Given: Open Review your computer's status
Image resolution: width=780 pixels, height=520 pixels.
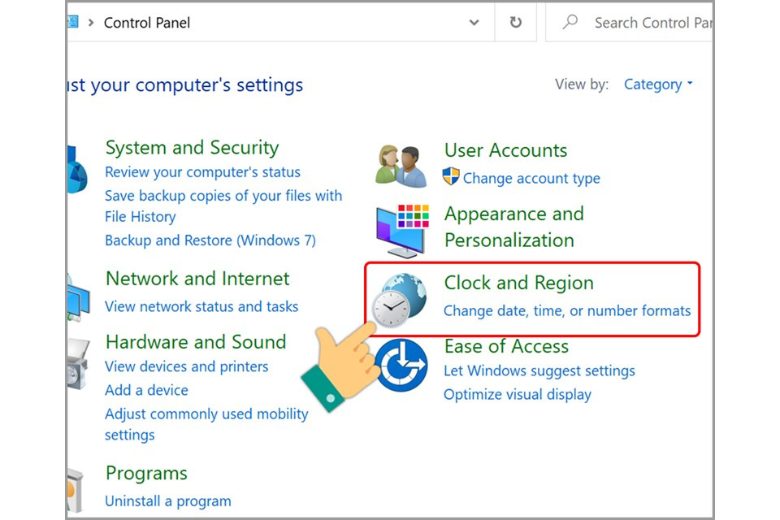Looking at the screenshot, I should pyautogui.click(x=202, y=172).
